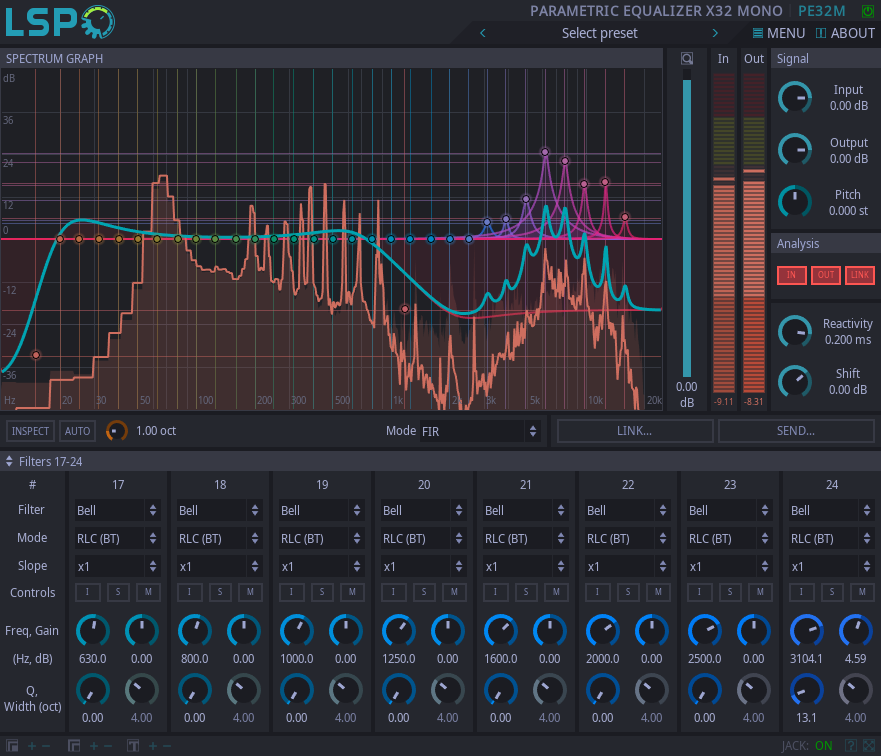The width and height of the screenshot is (881, 756).
Task: Toggle the IN analysis button
Action: (x=791, y=275)
